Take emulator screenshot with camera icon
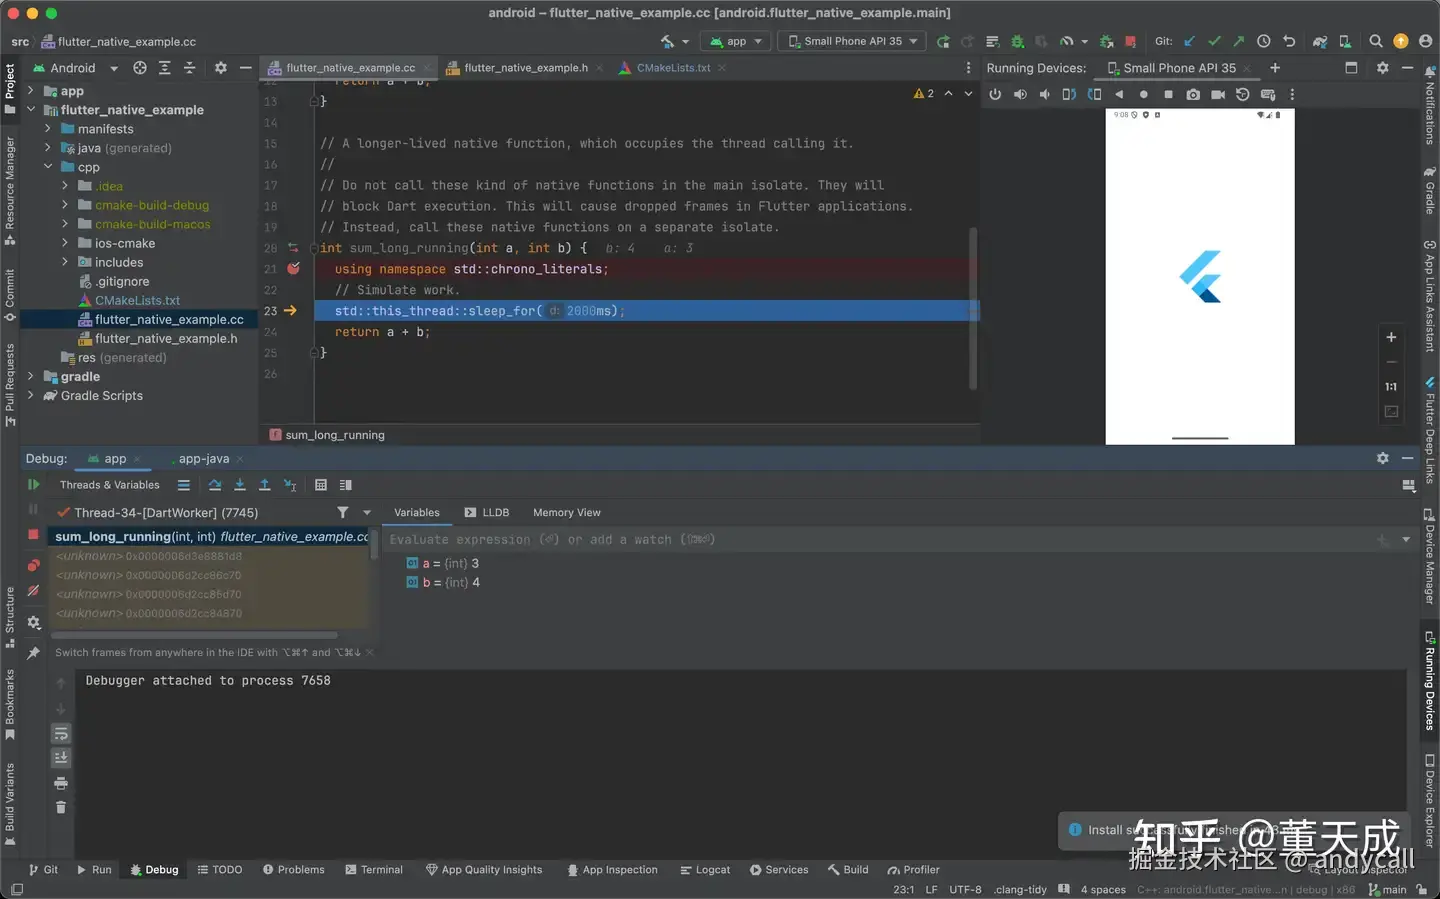 pos(1193,95)
